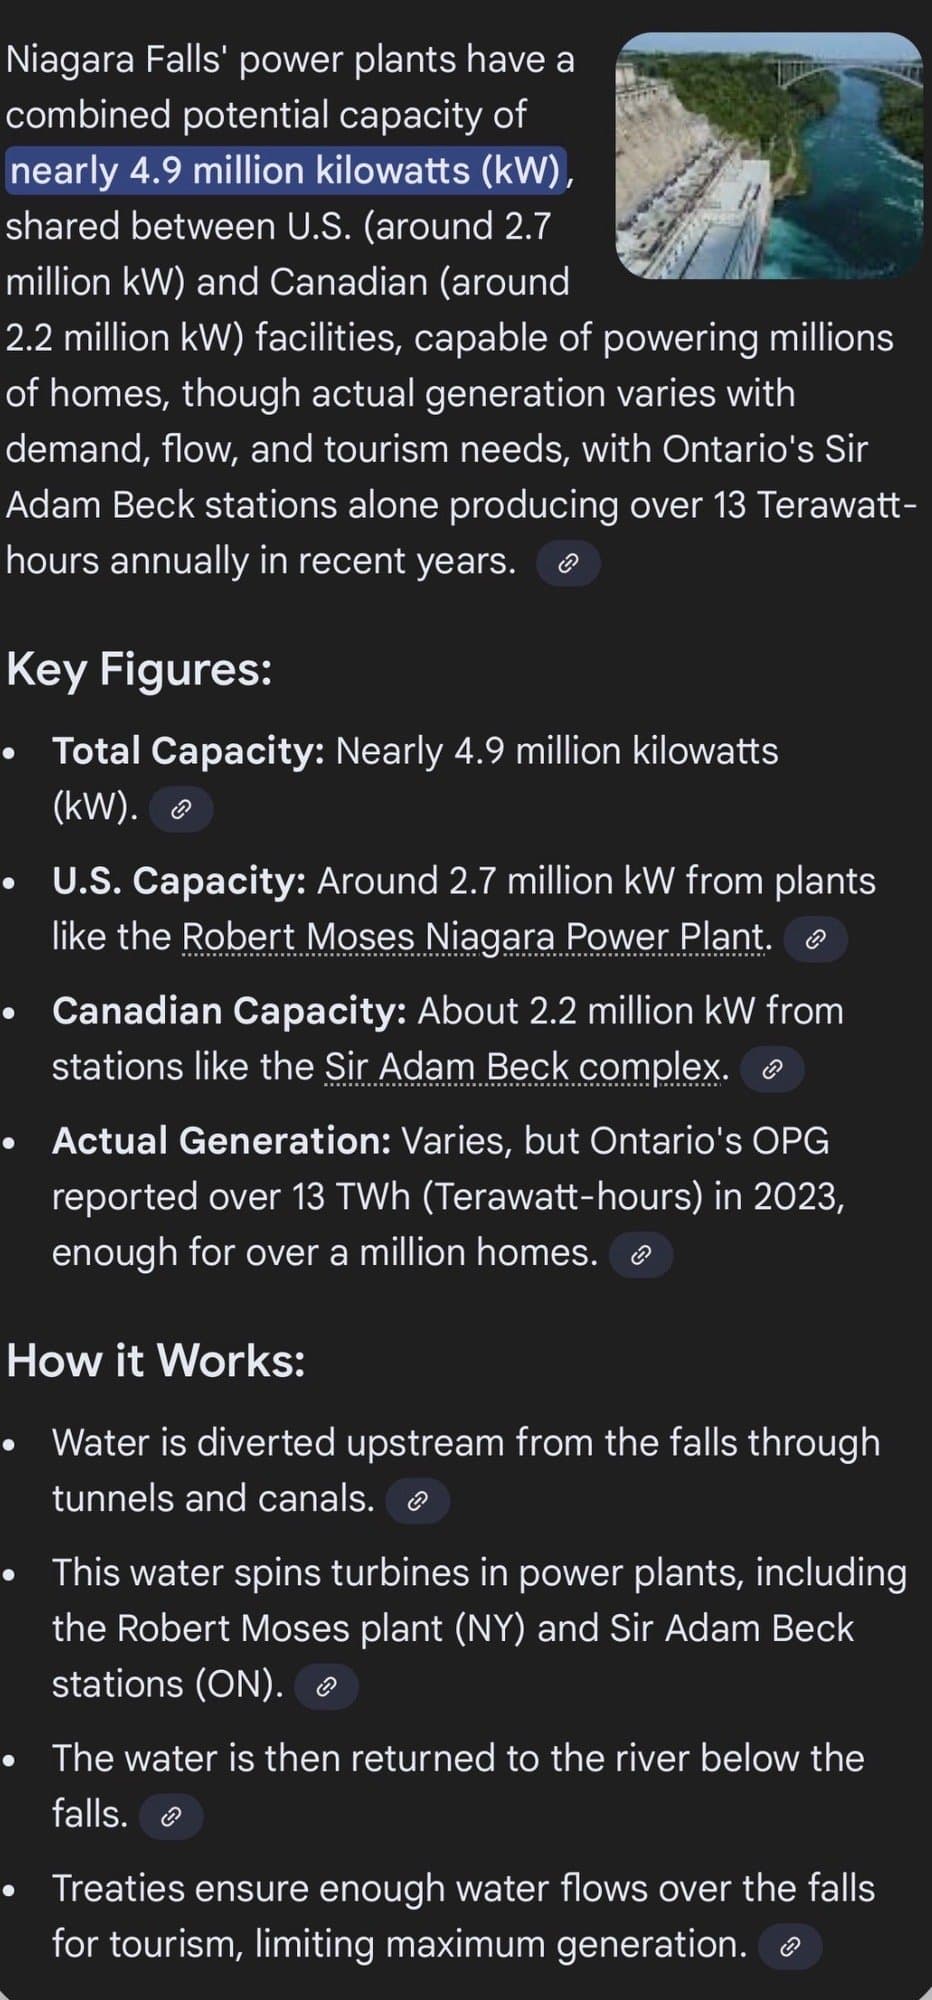Select the 'Total Capacity:' bold label
This screenshot has width=932, height=2000.
pyautogui.click(x=188, y=751)
